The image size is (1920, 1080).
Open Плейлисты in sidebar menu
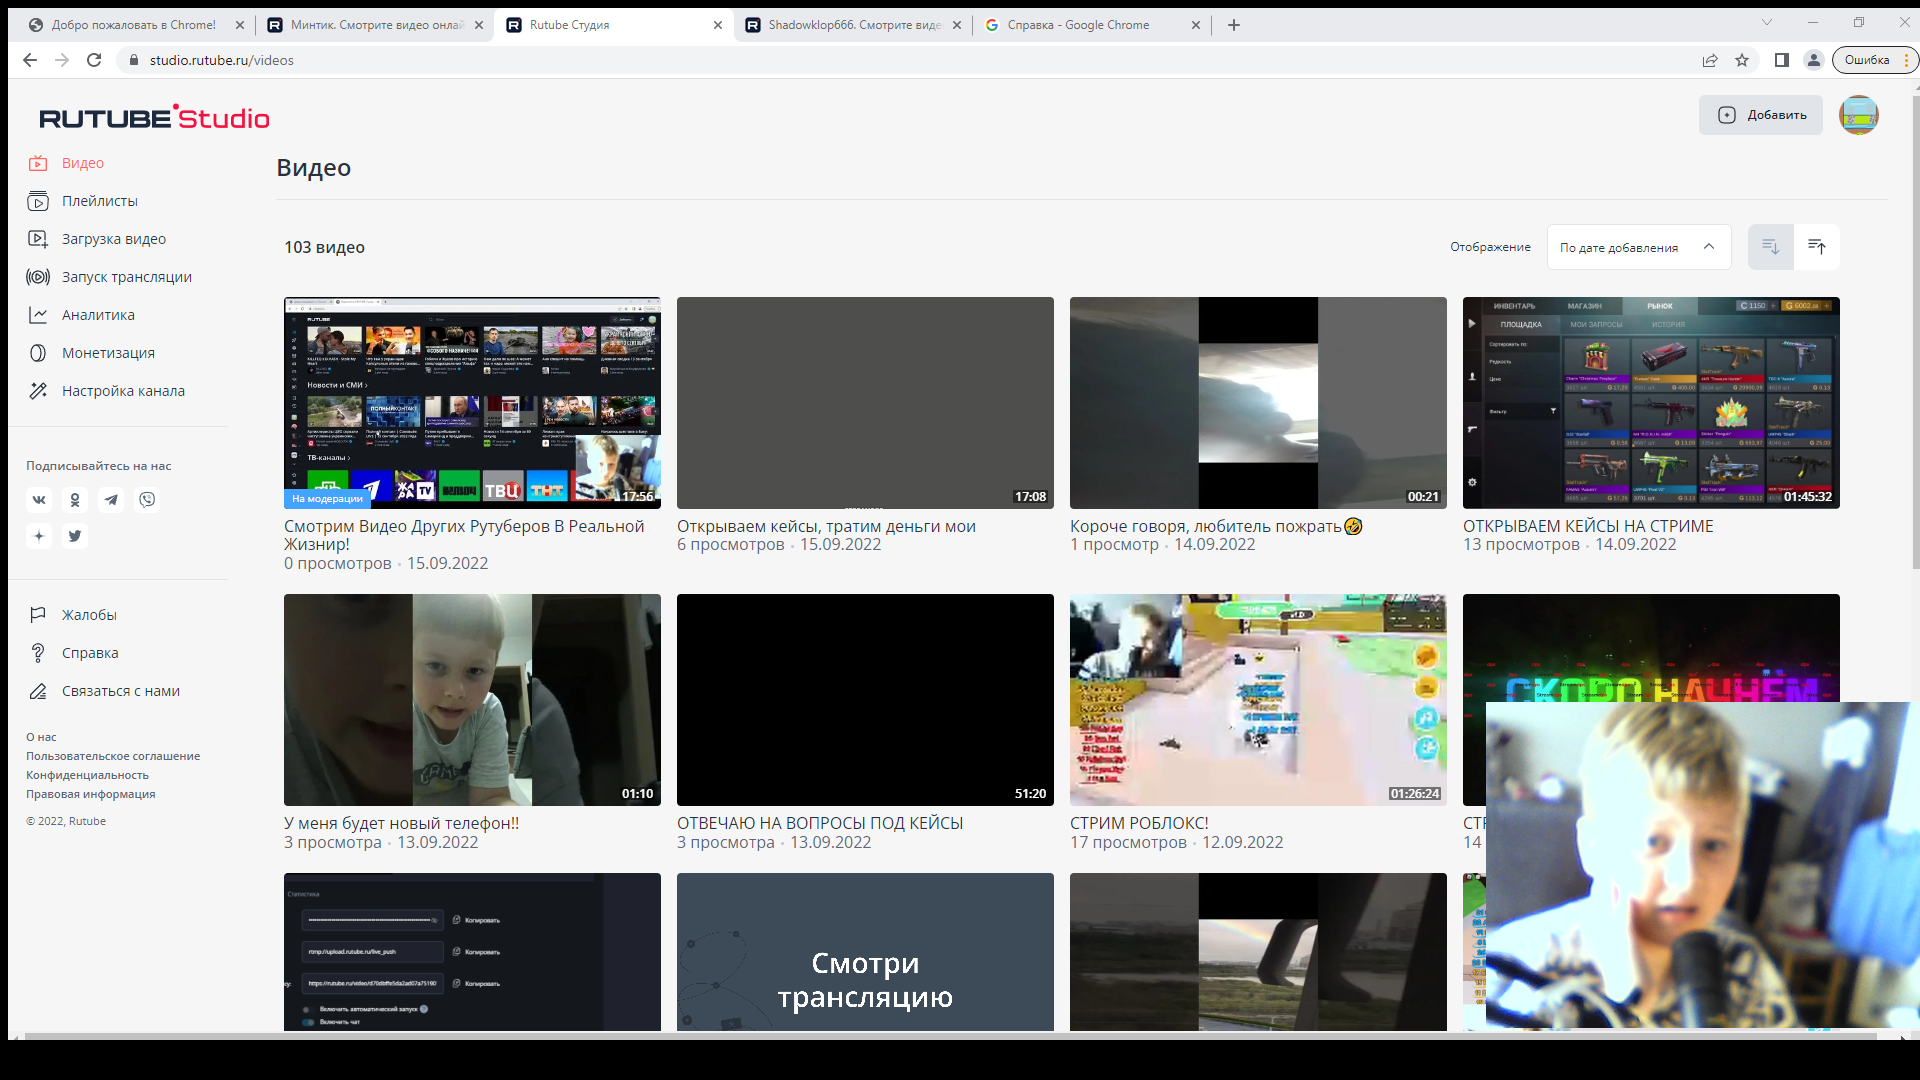99,201
